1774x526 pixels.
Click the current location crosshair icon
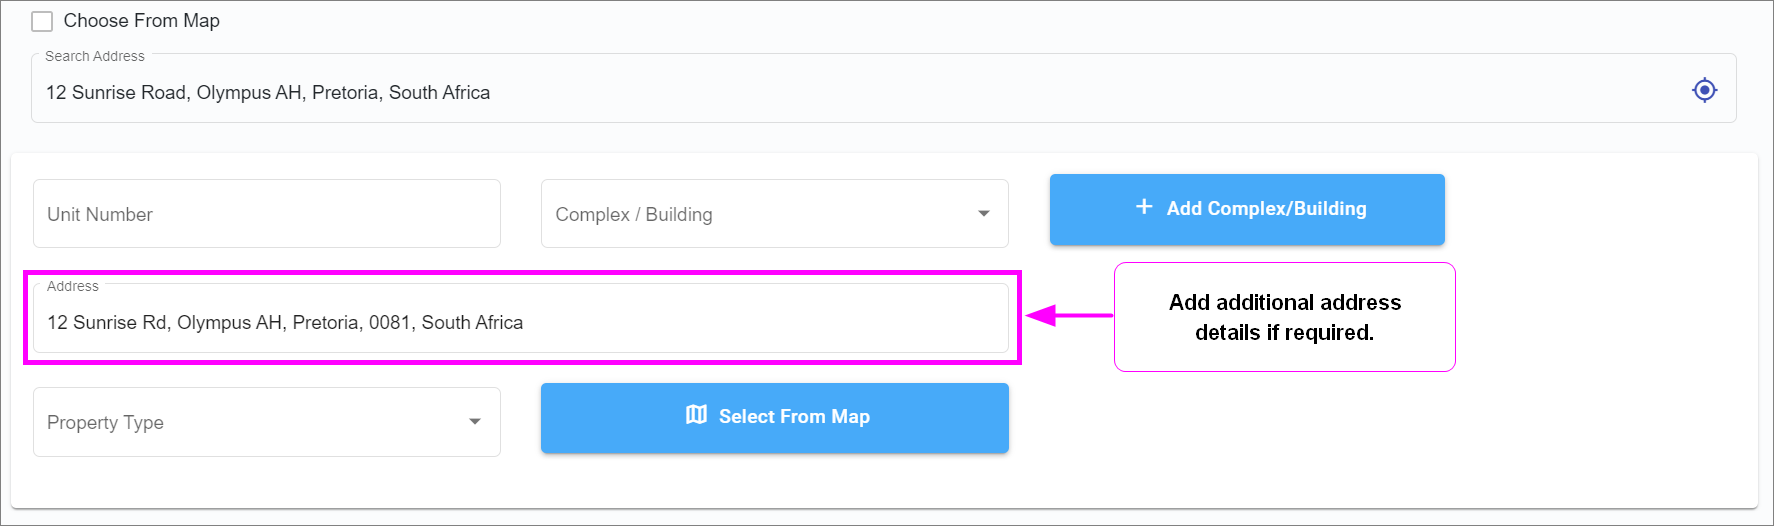(1704, 90)
